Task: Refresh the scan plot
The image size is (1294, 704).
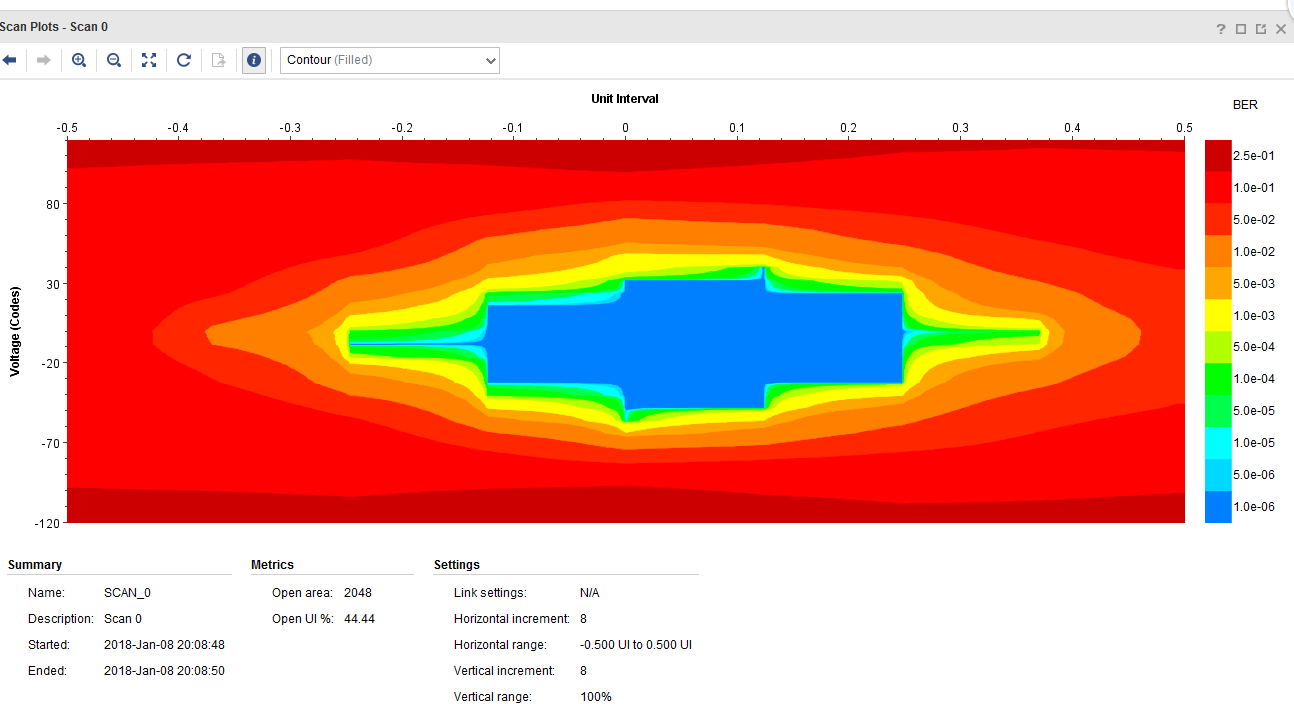Action: point(184,60)
